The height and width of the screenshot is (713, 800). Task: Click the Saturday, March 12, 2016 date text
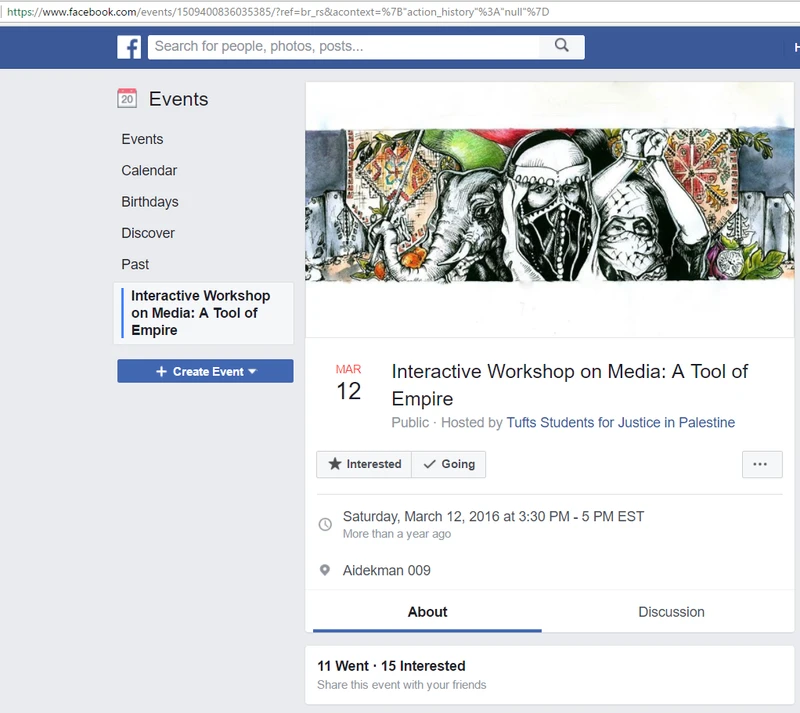click(x=493, y=517)
